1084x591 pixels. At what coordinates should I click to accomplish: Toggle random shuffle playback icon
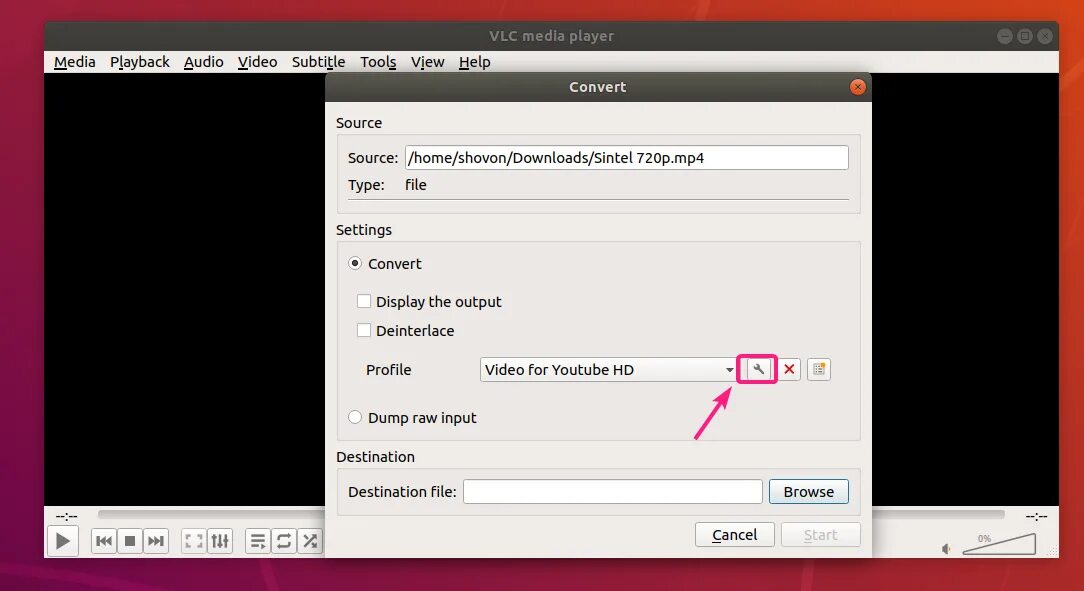tap(310, 541)
